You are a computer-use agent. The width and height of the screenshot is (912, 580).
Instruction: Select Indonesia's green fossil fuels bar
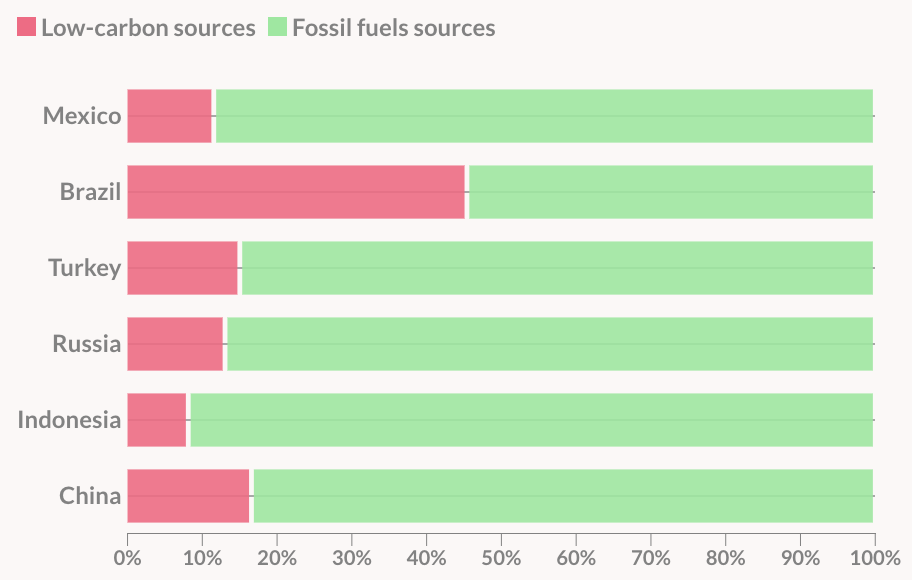[x=531, y=420]
